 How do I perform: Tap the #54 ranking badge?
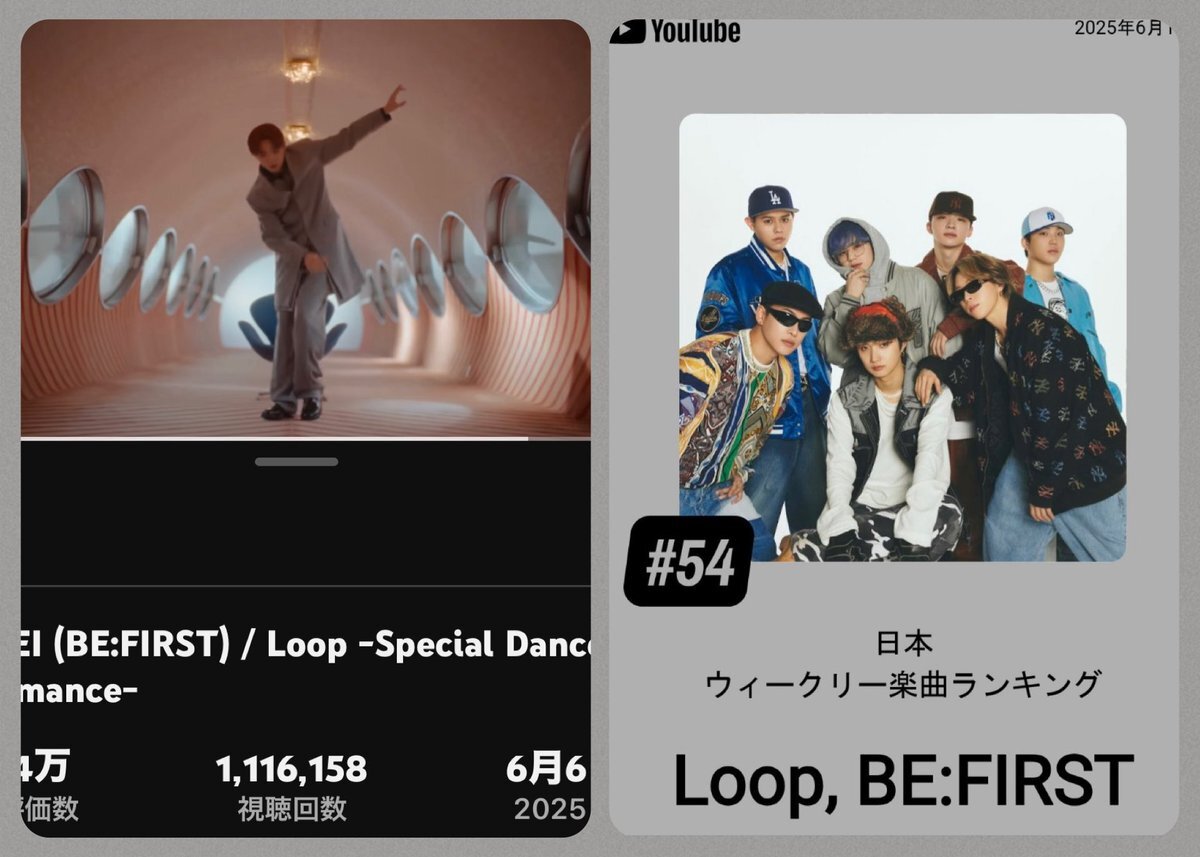point(689,562)
